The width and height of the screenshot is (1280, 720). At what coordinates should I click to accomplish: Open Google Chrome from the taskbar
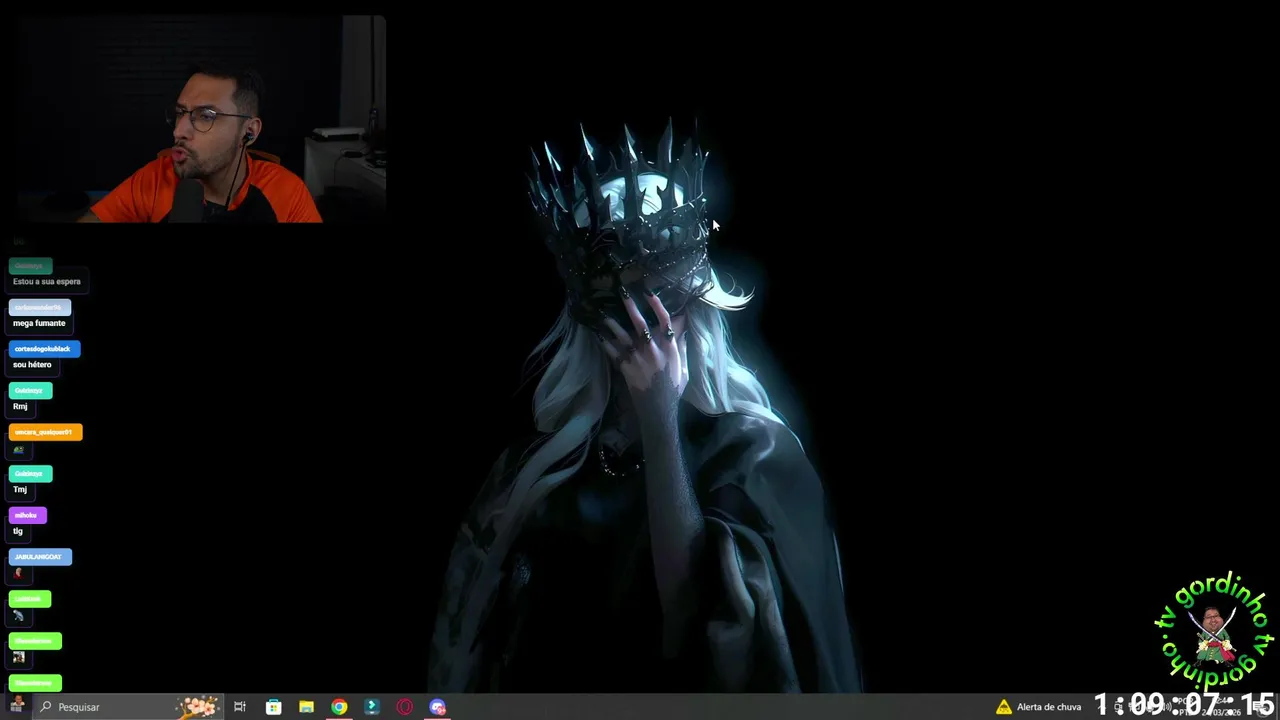[x=339, y=707]
